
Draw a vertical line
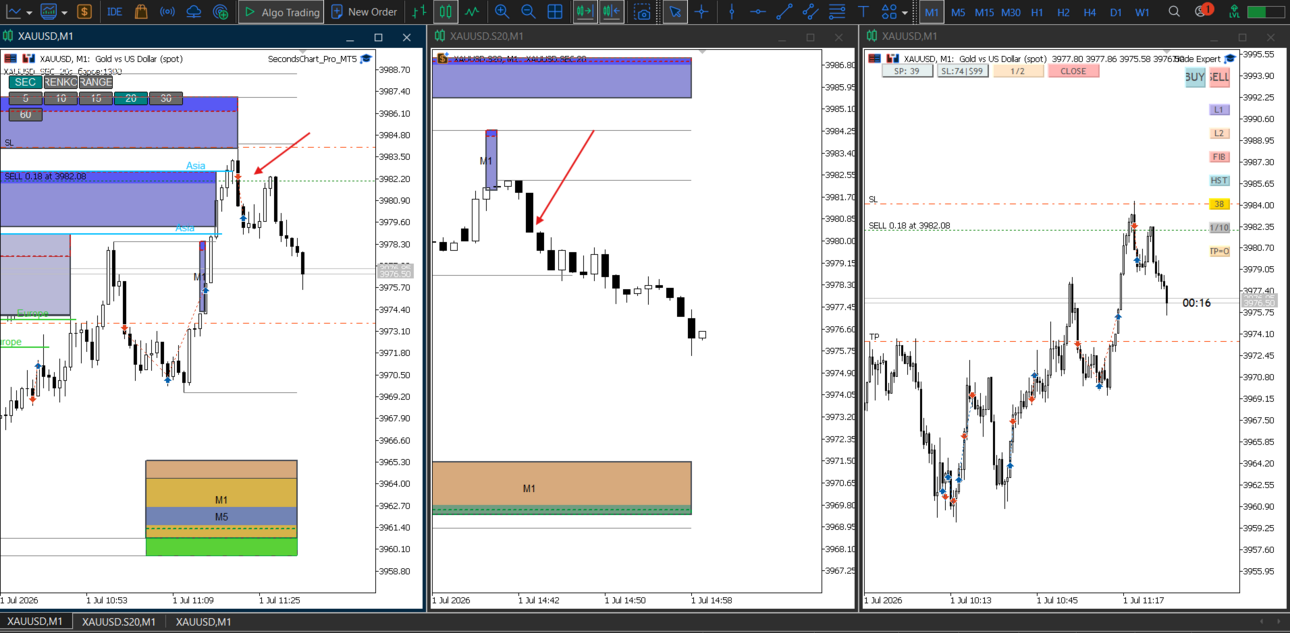click(x=732, y=12)
